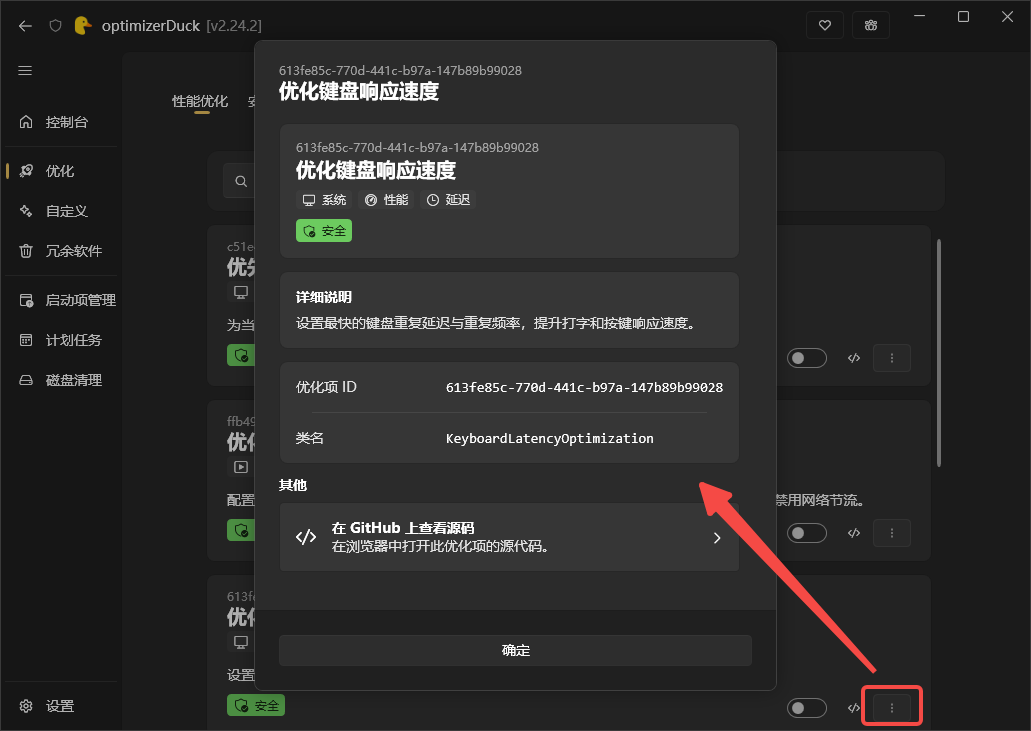
Task: Click the 延迟 tag in dialog
Action: [x=448, y=200]
